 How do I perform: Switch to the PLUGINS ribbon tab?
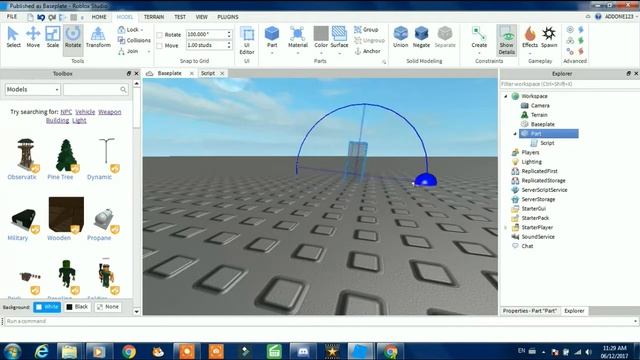pos(228,17)
